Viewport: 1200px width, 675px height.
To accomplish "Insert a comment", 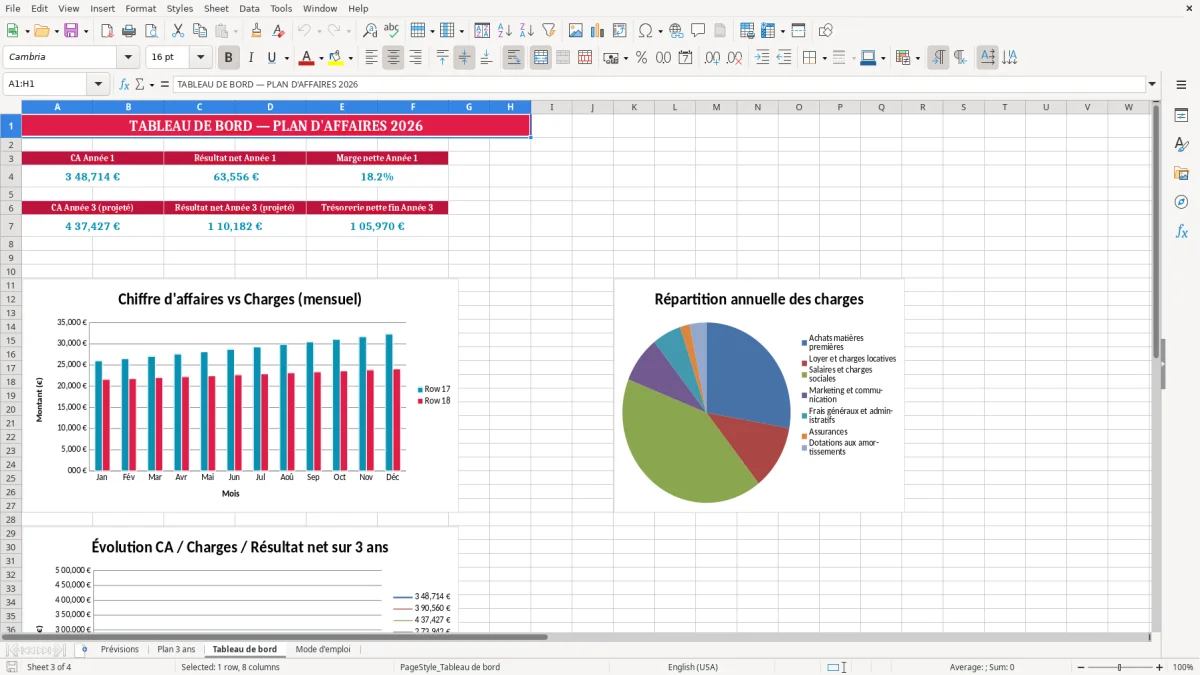I will click(x=698, y=31).
